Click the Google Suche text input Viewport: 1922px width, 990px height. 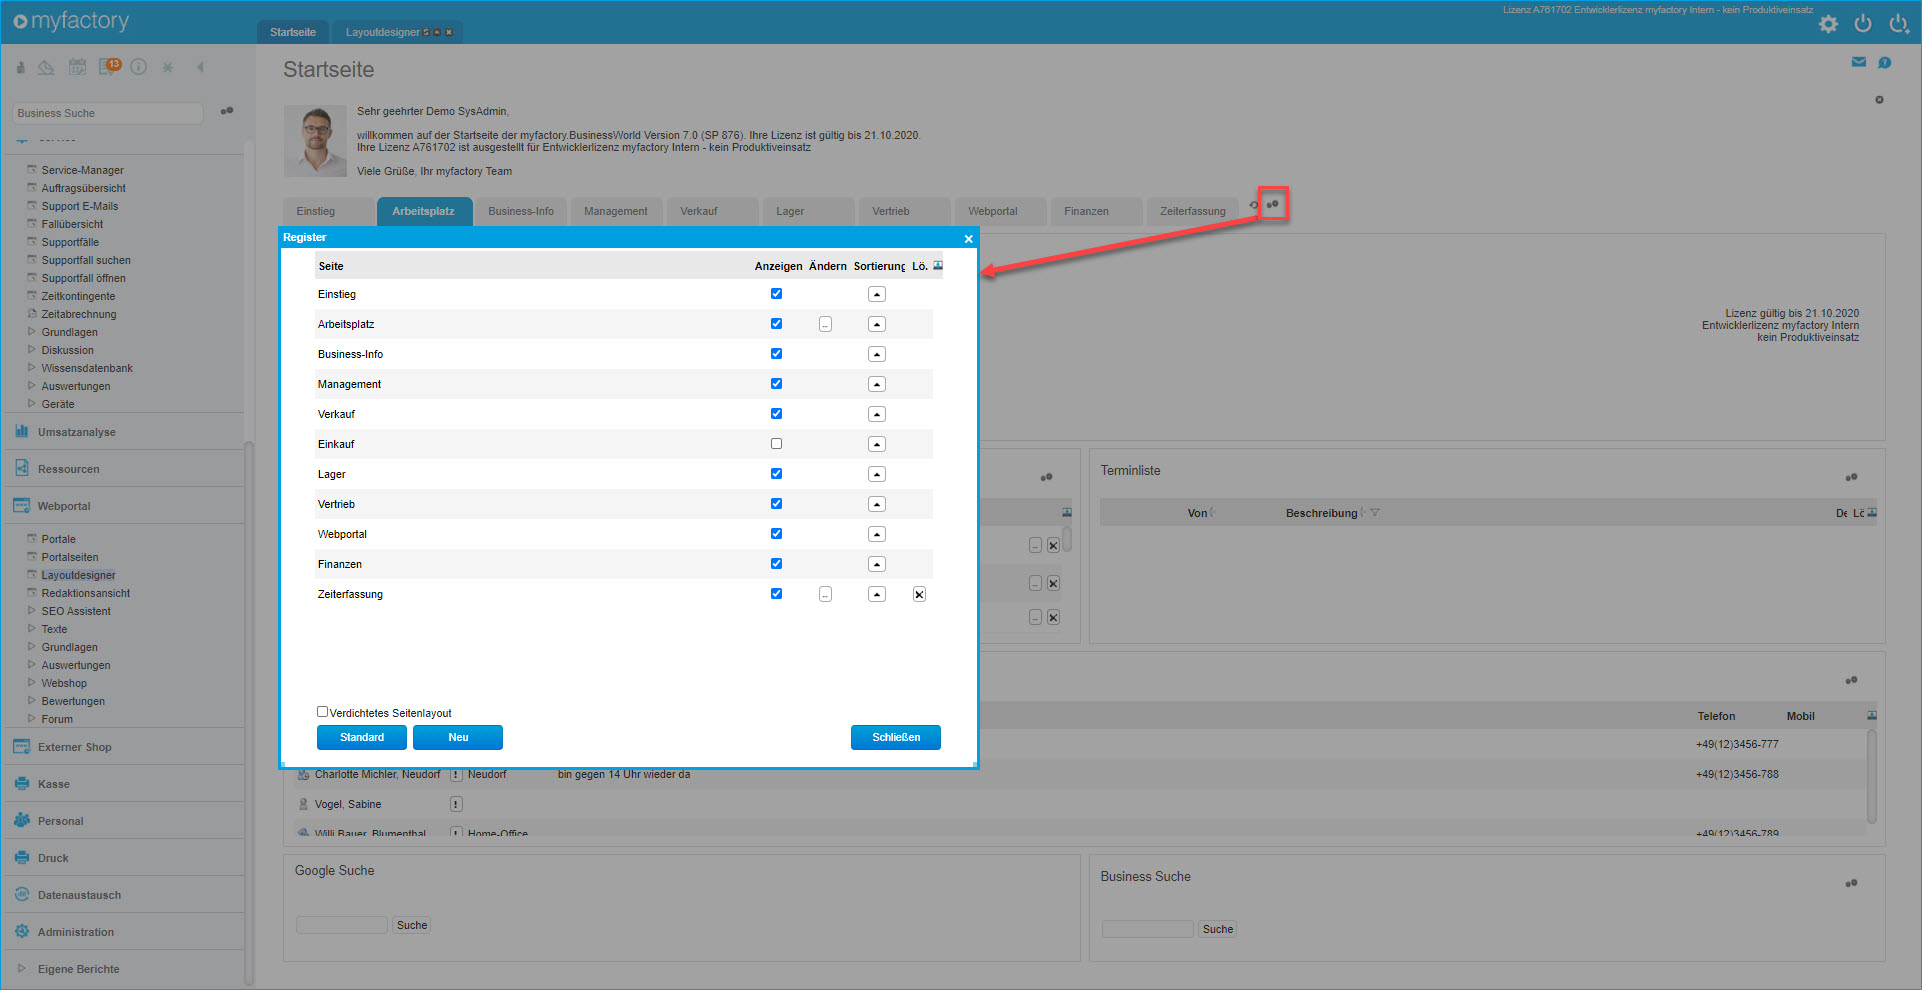pyautogui.click(x=342, y=925)
